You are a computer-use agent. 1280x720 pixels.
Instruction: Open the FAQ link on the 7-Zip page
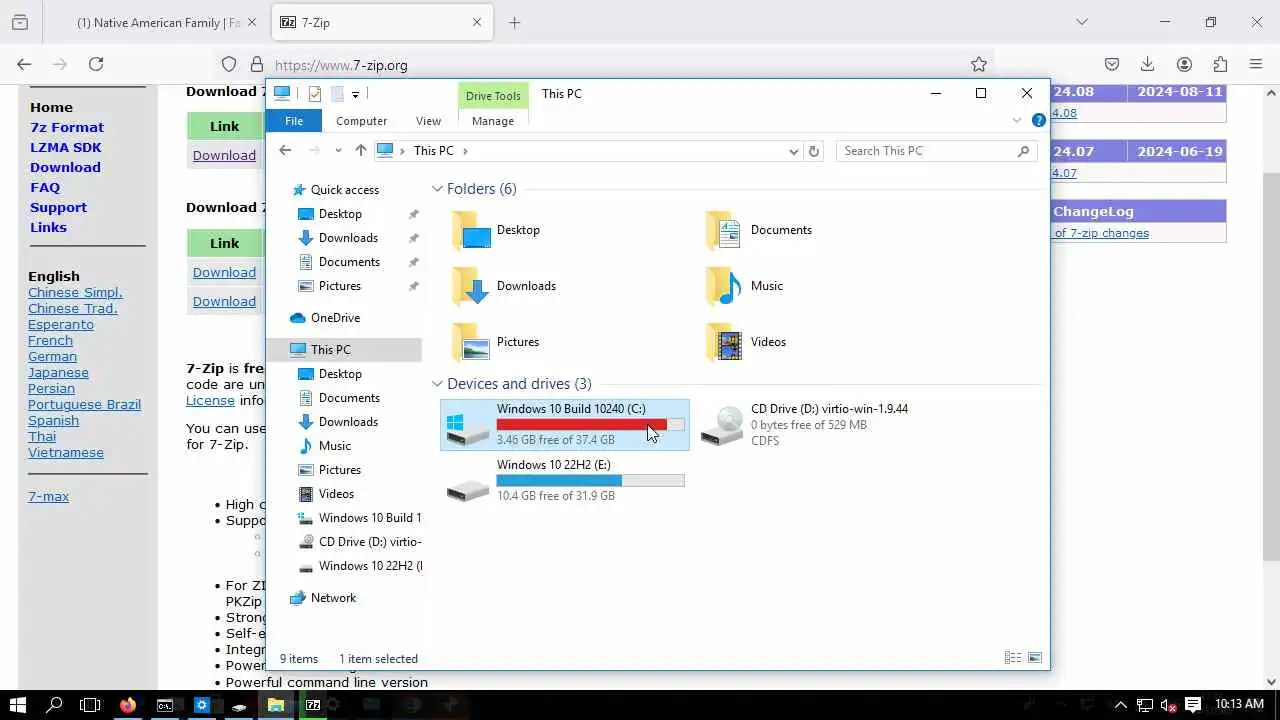click(x=45, y=187)
